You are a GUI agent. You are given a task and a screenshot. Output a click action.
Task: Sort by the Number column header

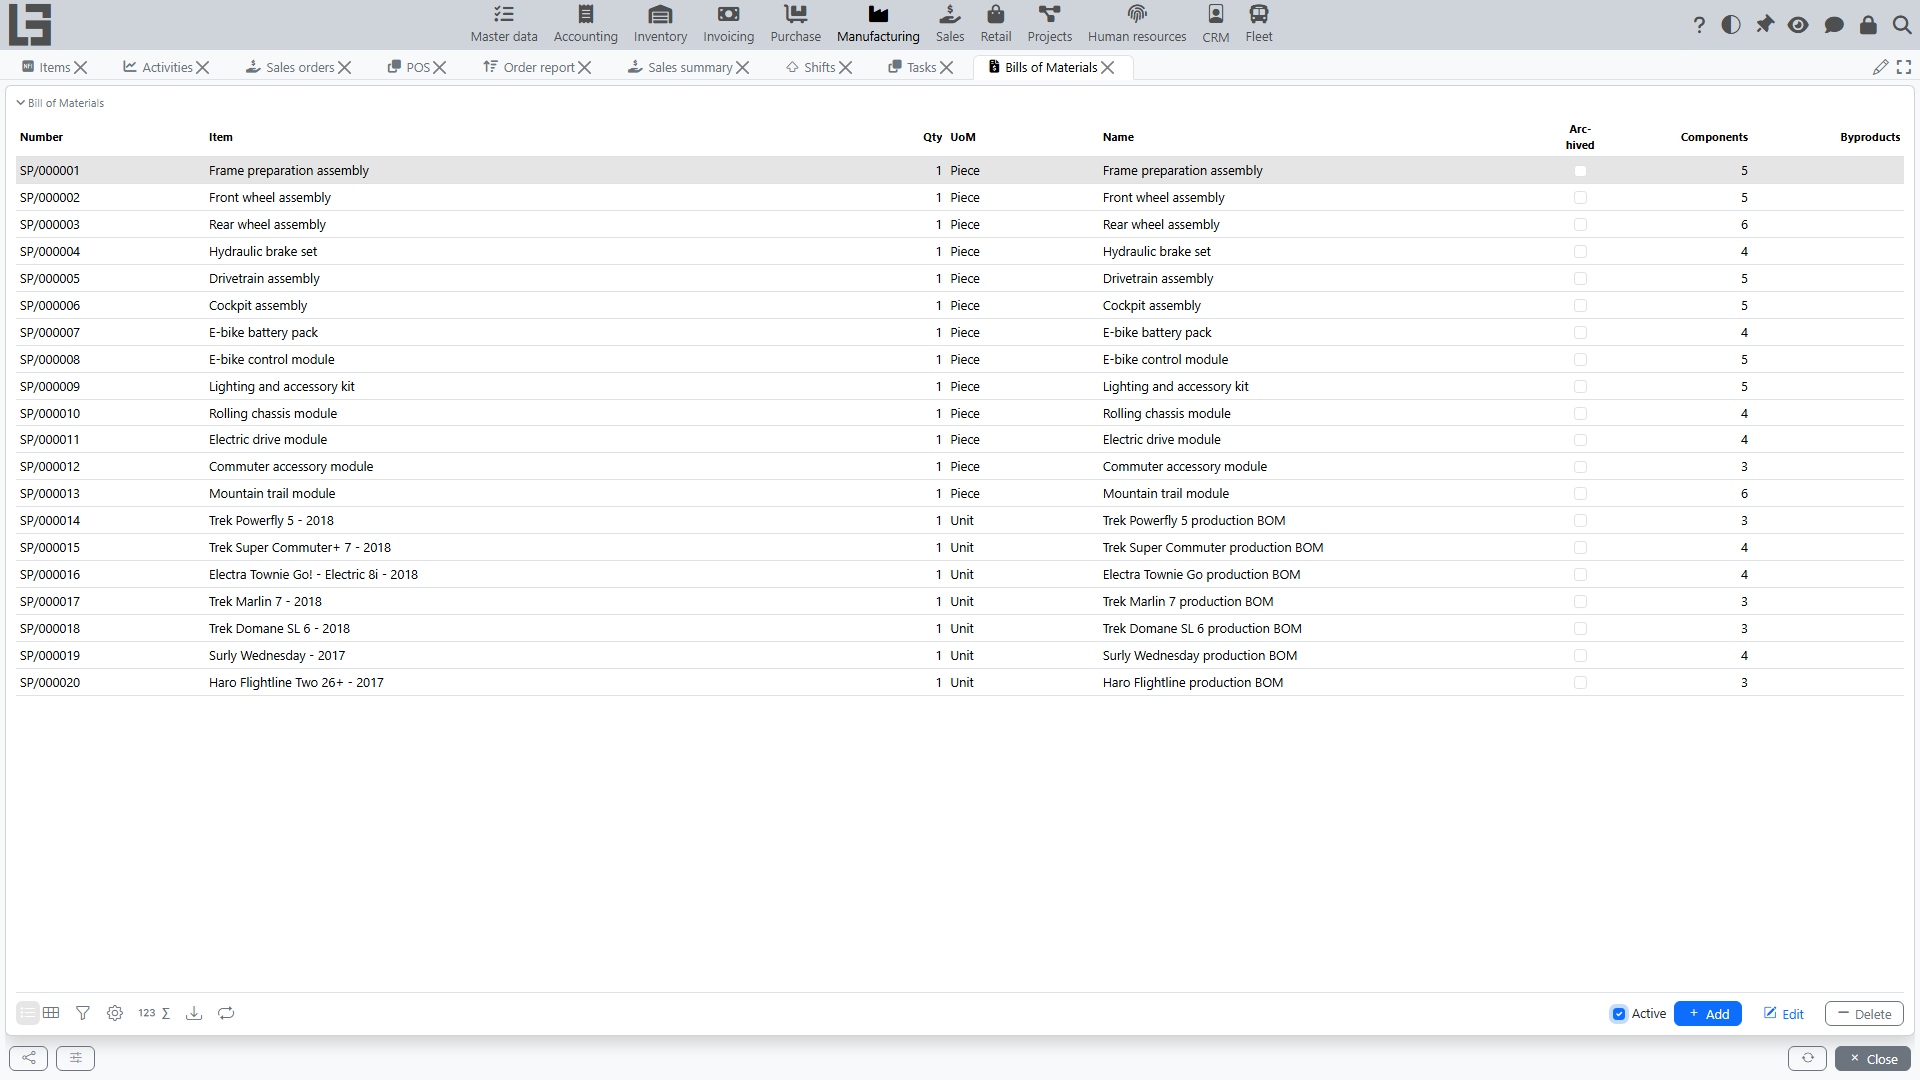coord(41,137)
